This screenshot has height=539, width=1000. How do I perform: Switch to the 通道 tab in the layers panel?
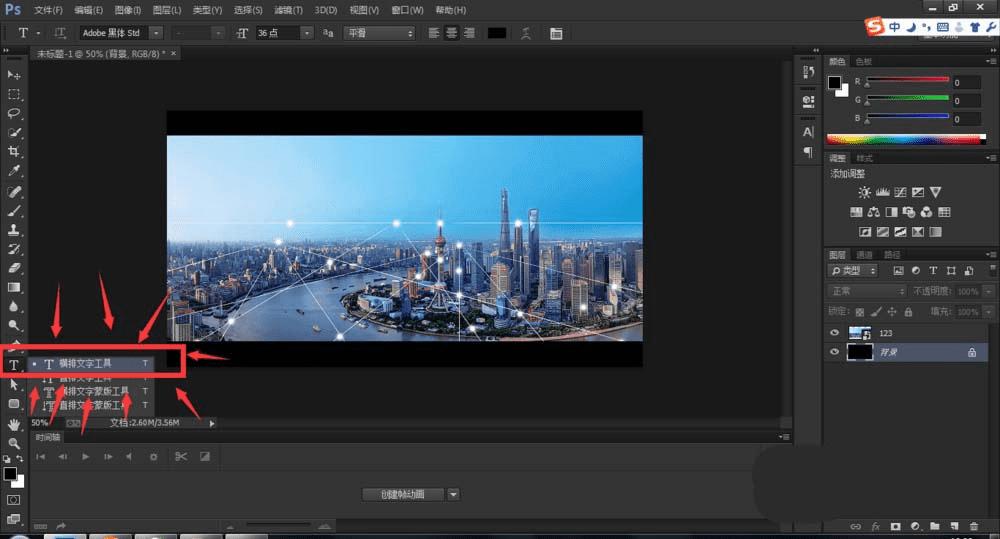point(864,255)
